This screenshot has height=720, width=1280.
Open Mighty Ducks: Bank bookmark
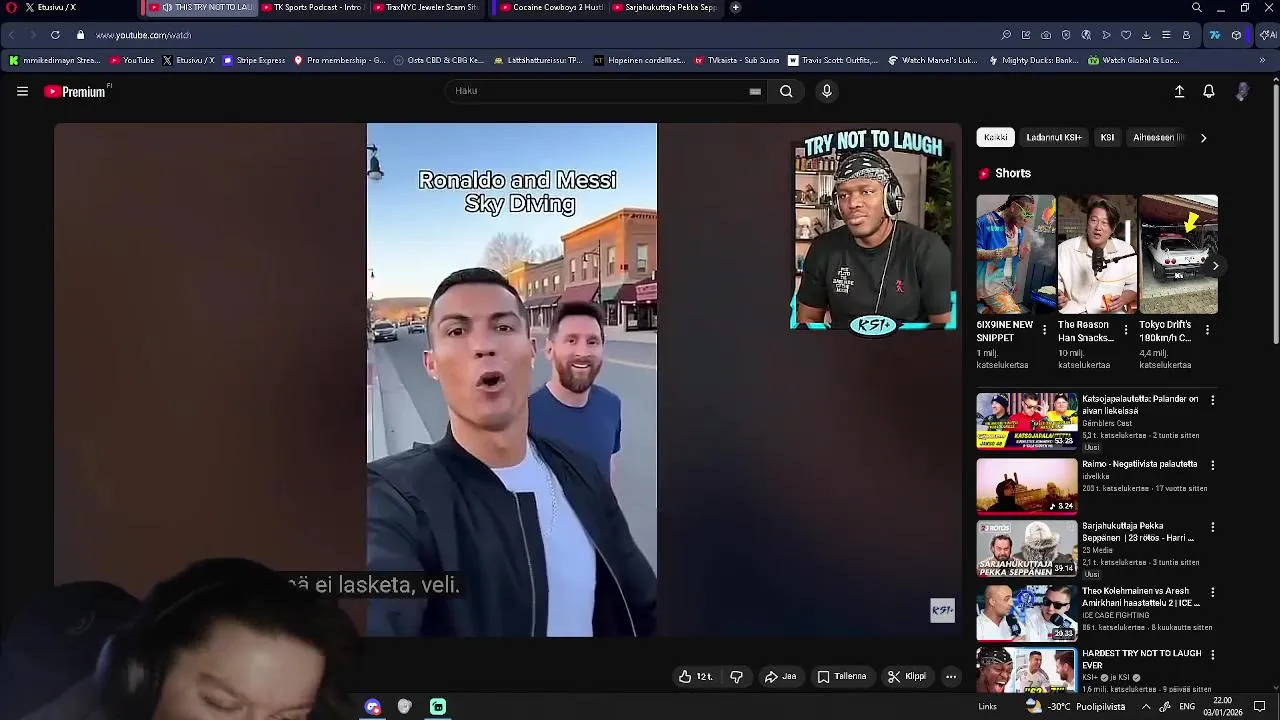(1033, 60)
